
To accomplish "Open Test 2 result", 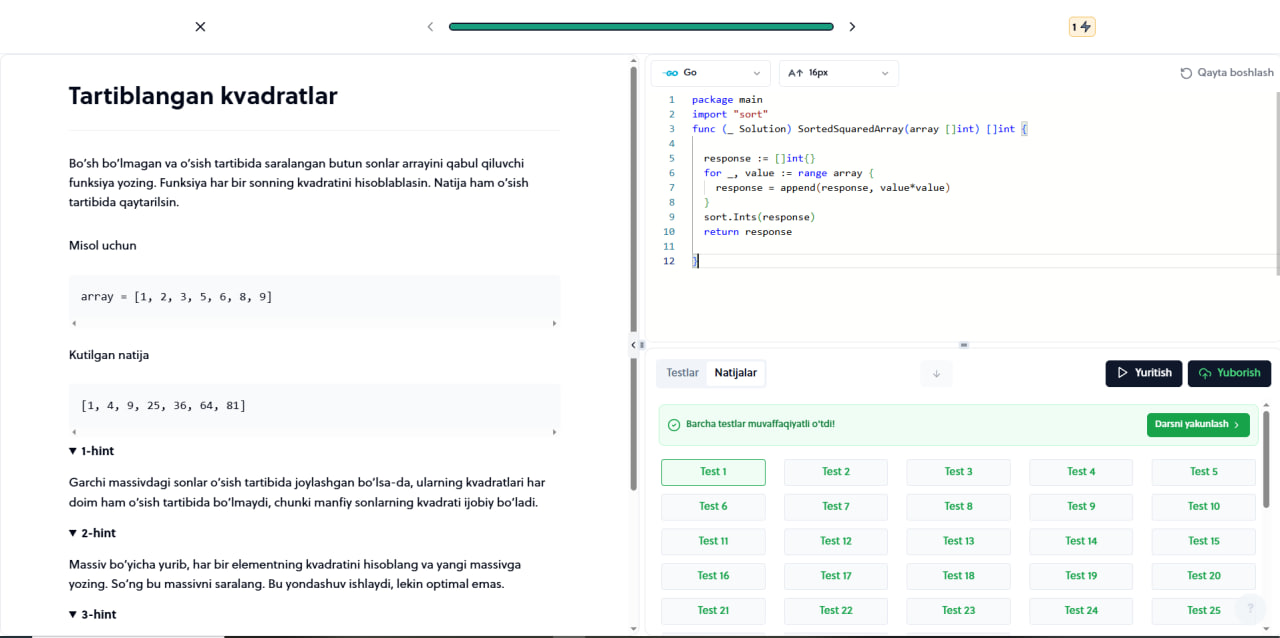I will [836, 472].
